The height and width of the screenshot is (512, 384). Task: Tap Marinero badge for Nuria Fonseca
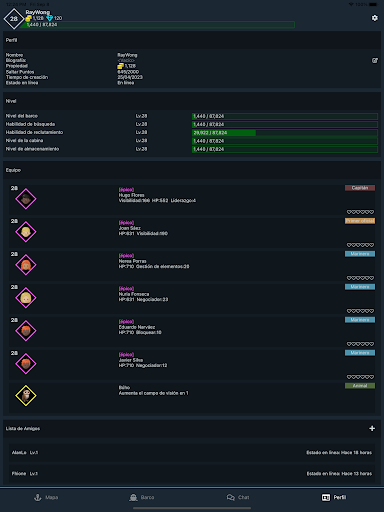360,287
